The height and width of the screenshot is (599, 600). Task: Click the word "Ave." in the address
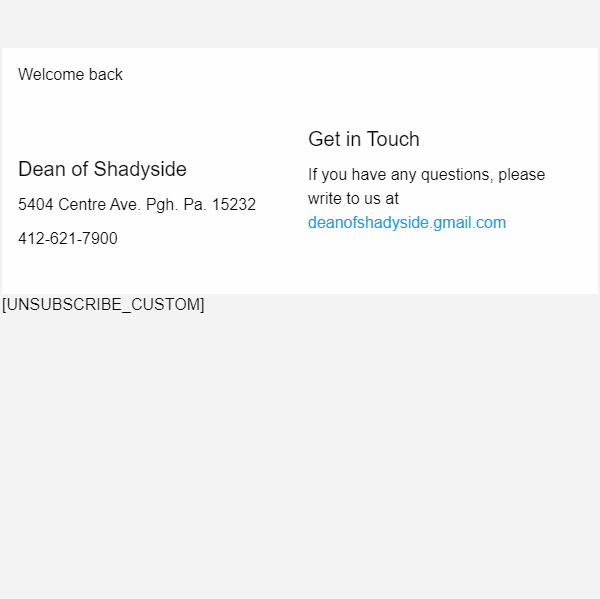[125, 205]
